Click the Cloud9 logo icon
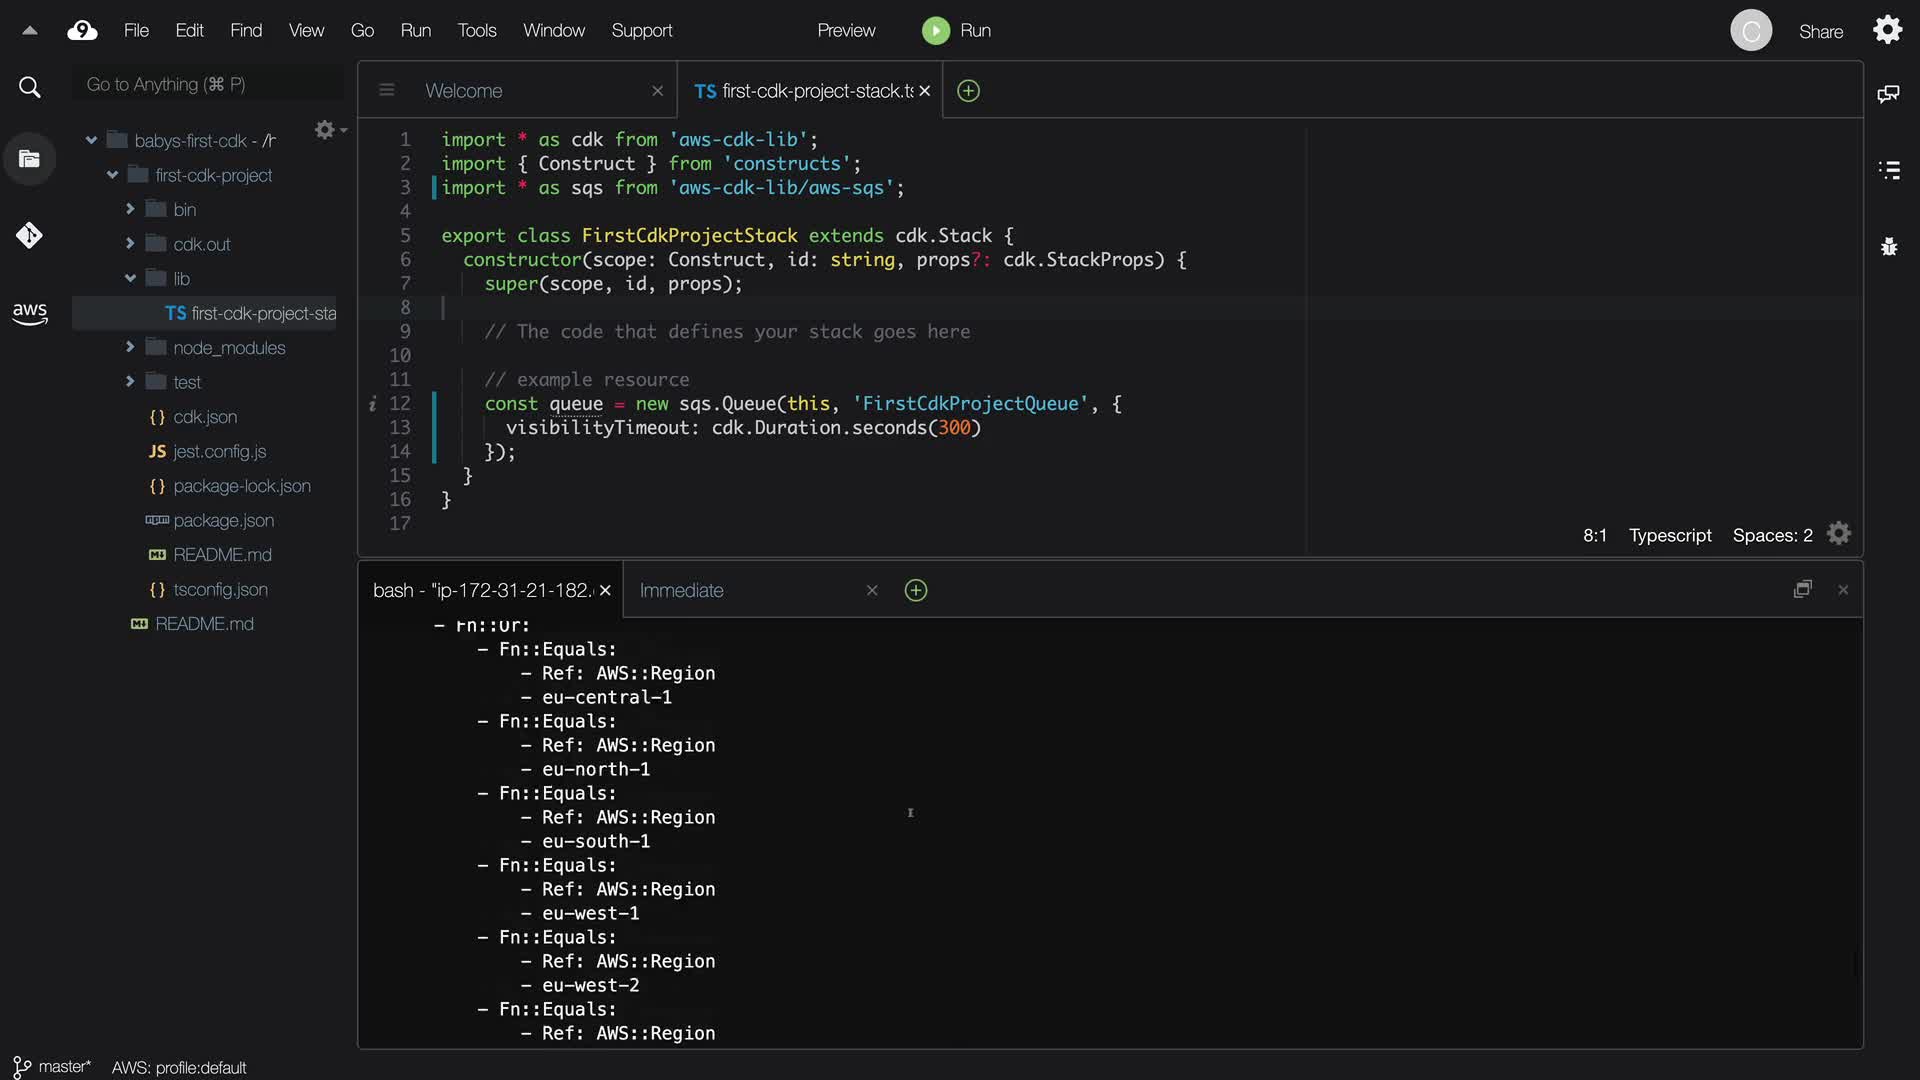This screenshot has height=1080, width=1920. (82, 31)
